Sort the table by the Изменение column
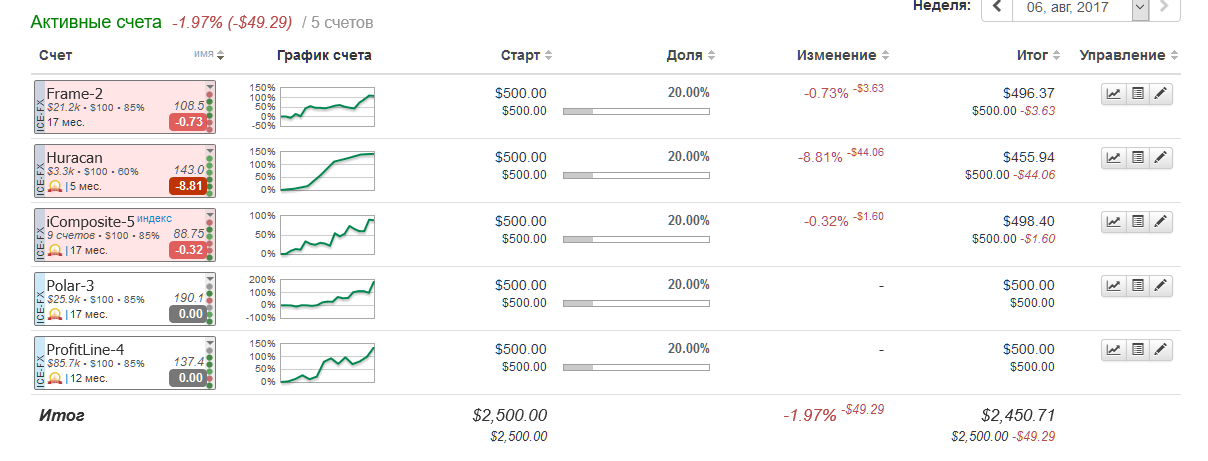 843,56
